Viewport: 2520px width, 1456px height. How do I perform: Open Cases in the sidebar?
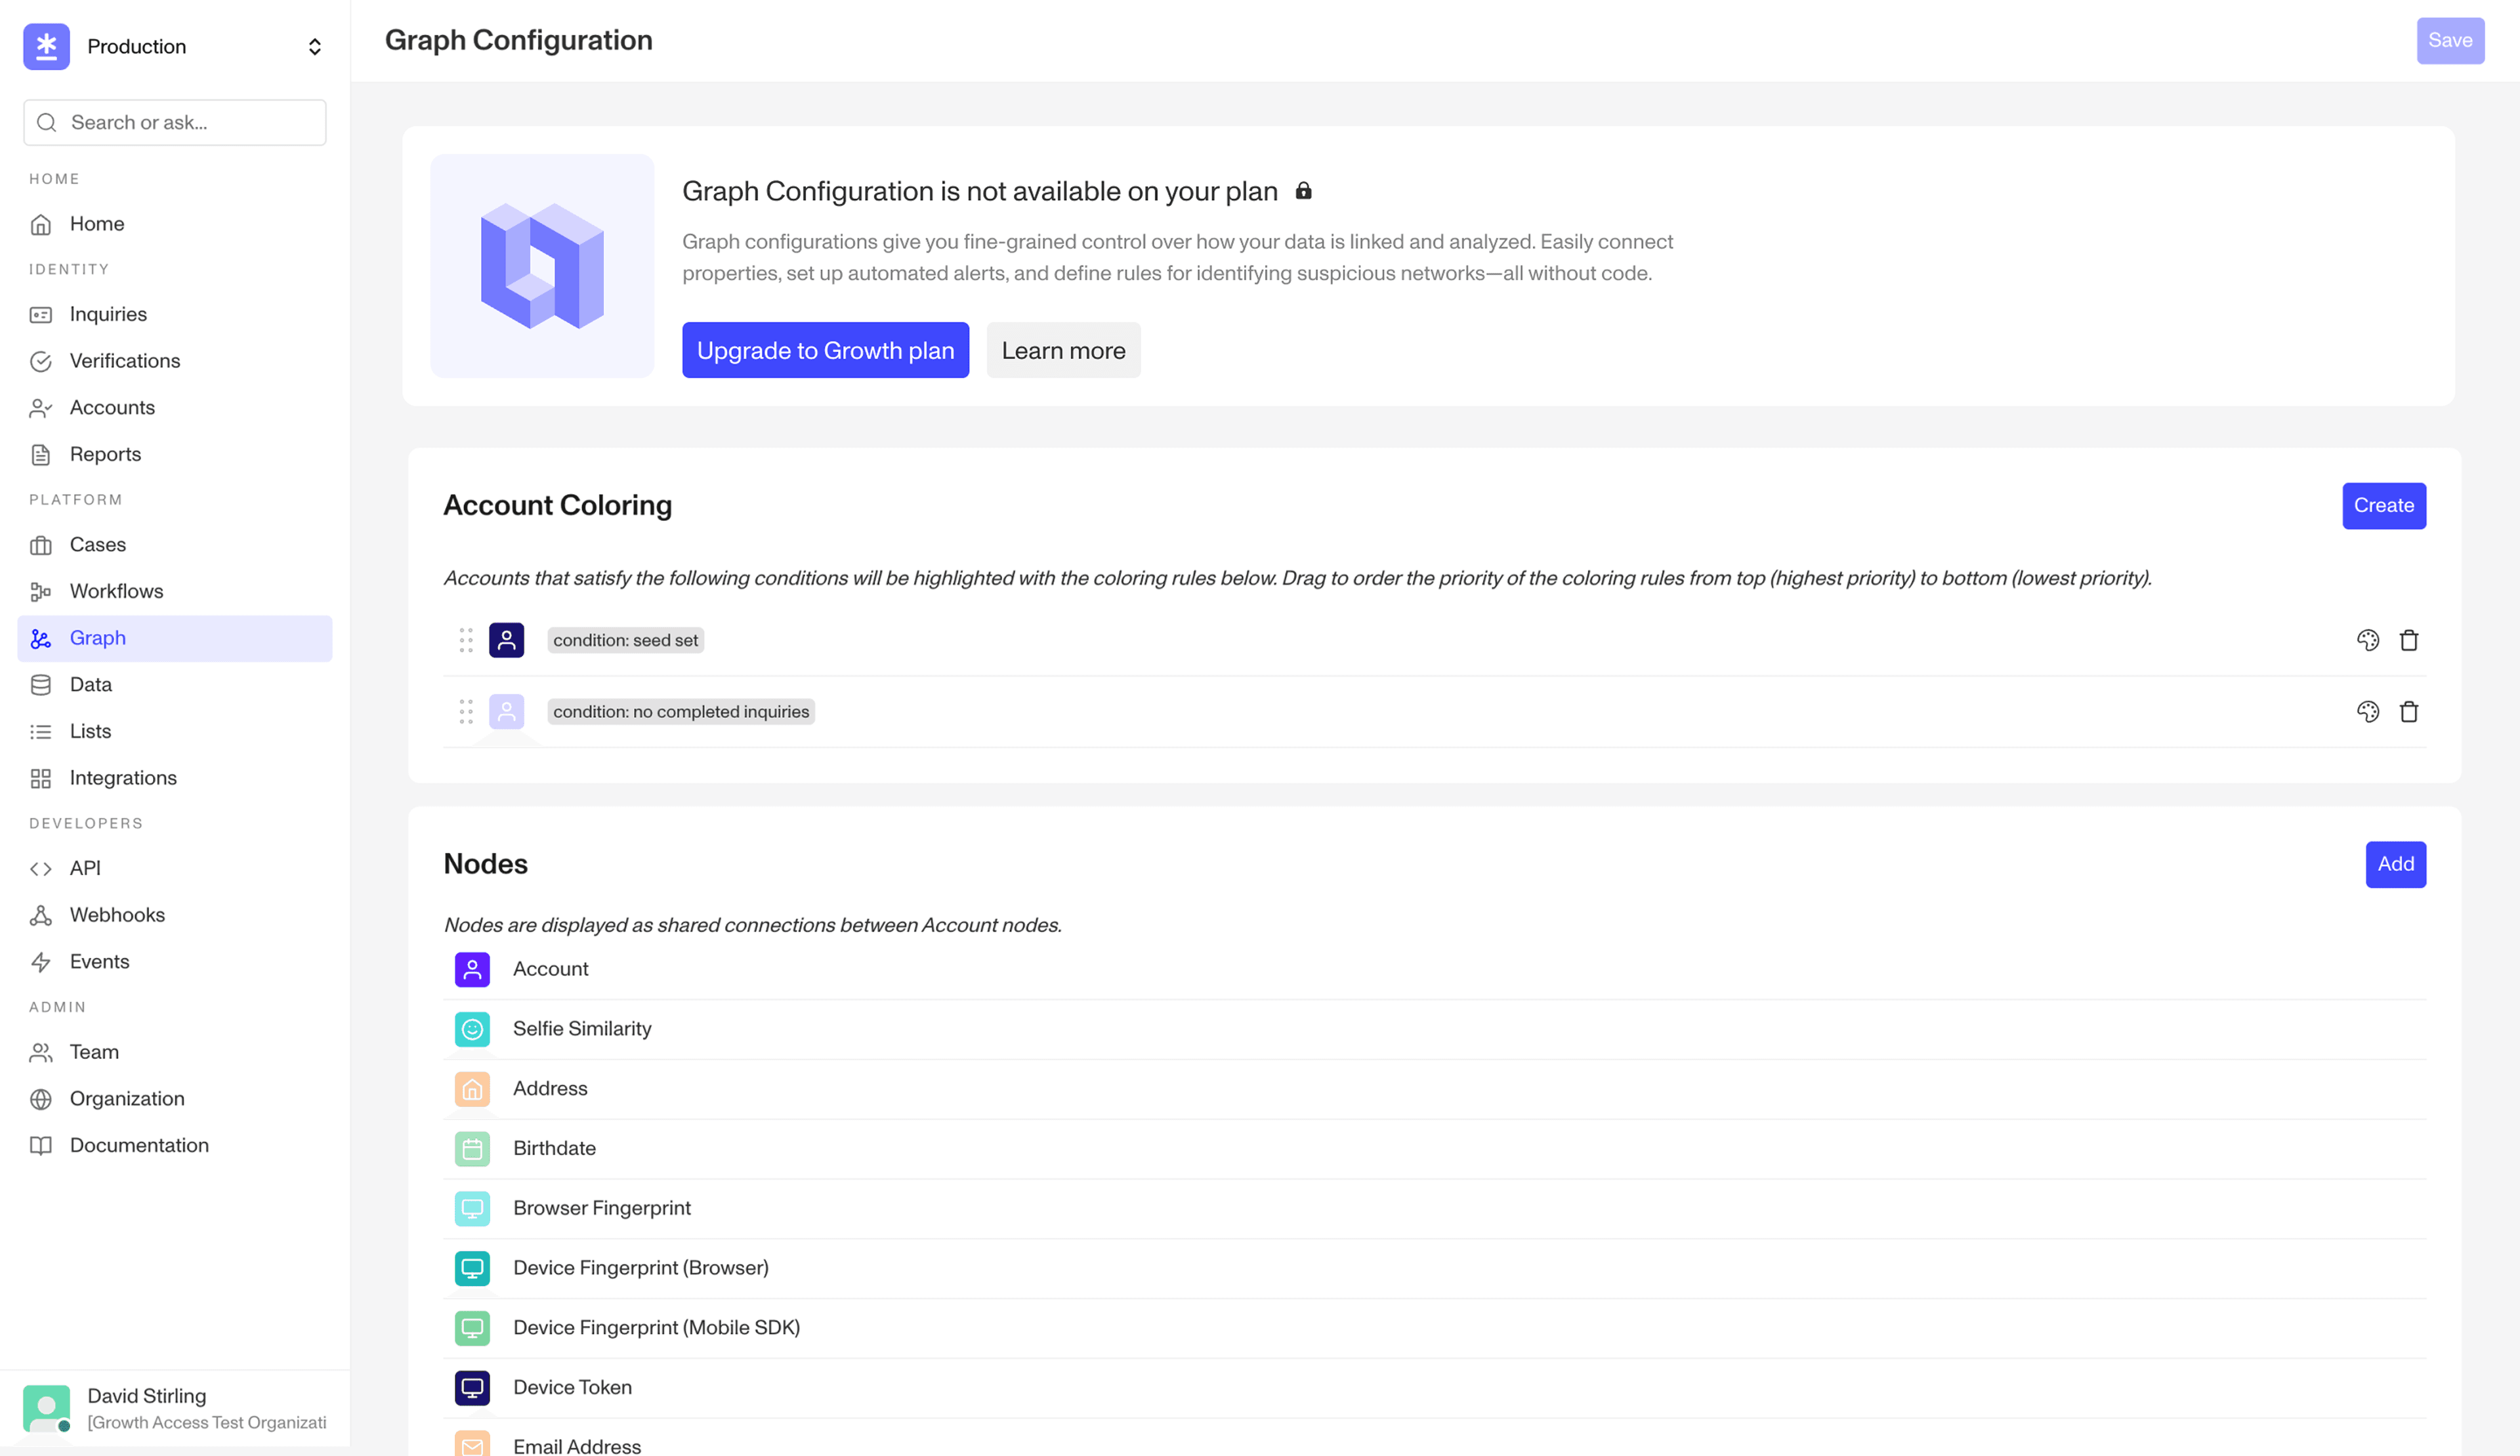pos(175,545)
